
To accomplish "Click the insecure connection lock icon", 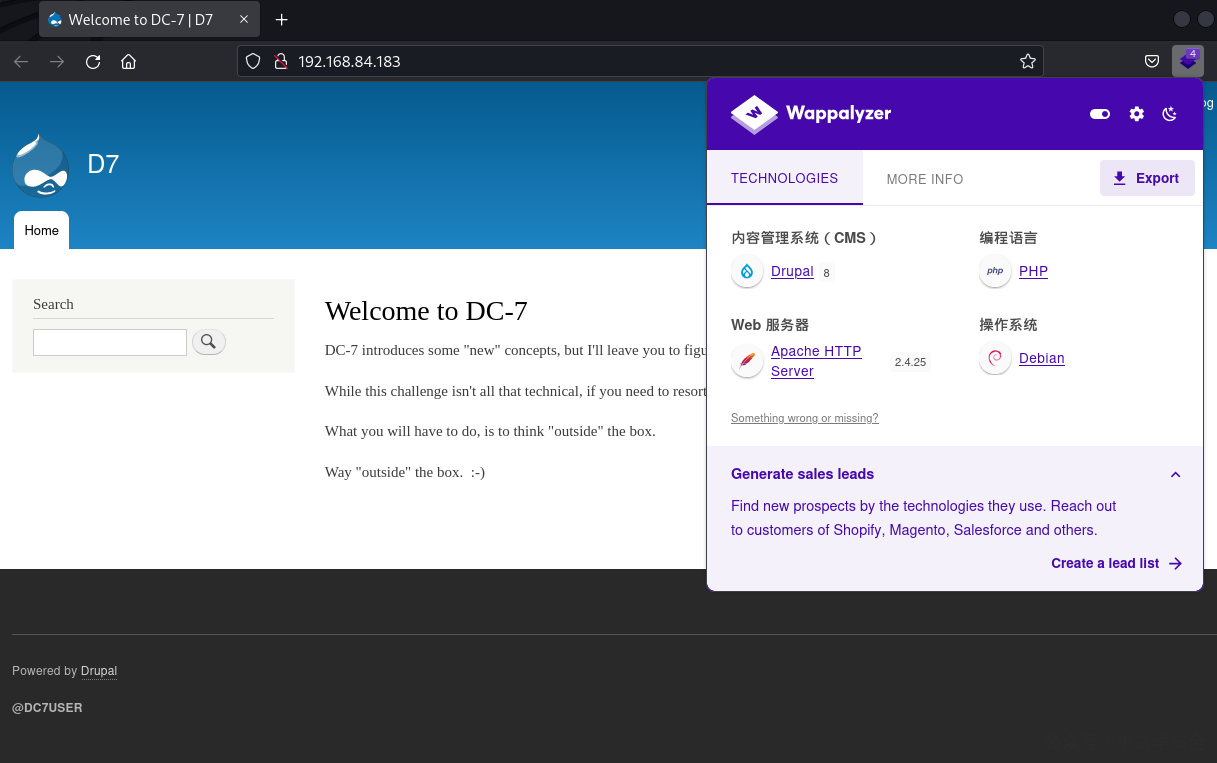I will pyautogui.click(x=280, y=61).
